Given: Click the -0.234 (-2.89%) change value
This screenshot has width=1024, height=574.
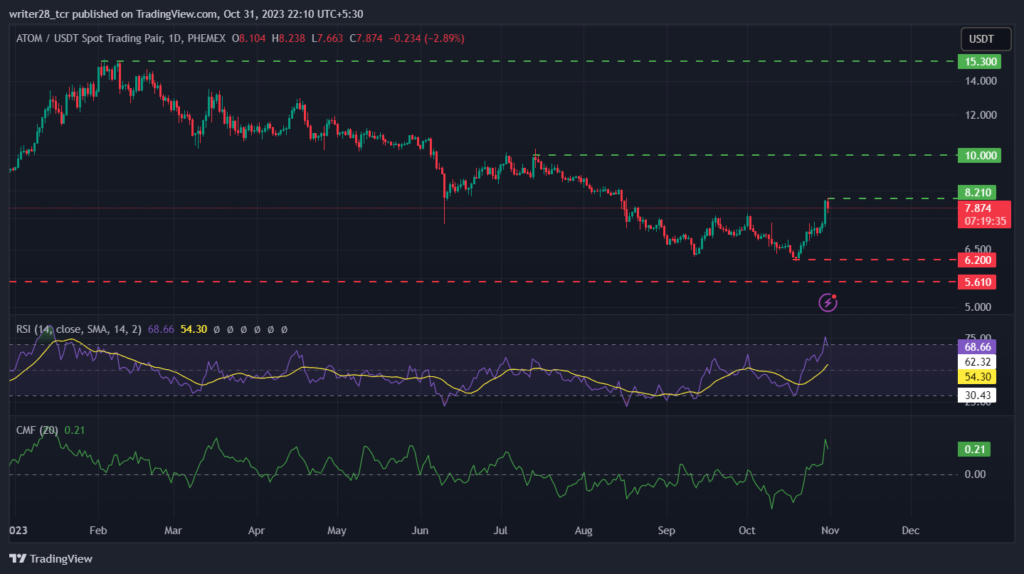Looking at the screenshot, I should tap(426, 39).
